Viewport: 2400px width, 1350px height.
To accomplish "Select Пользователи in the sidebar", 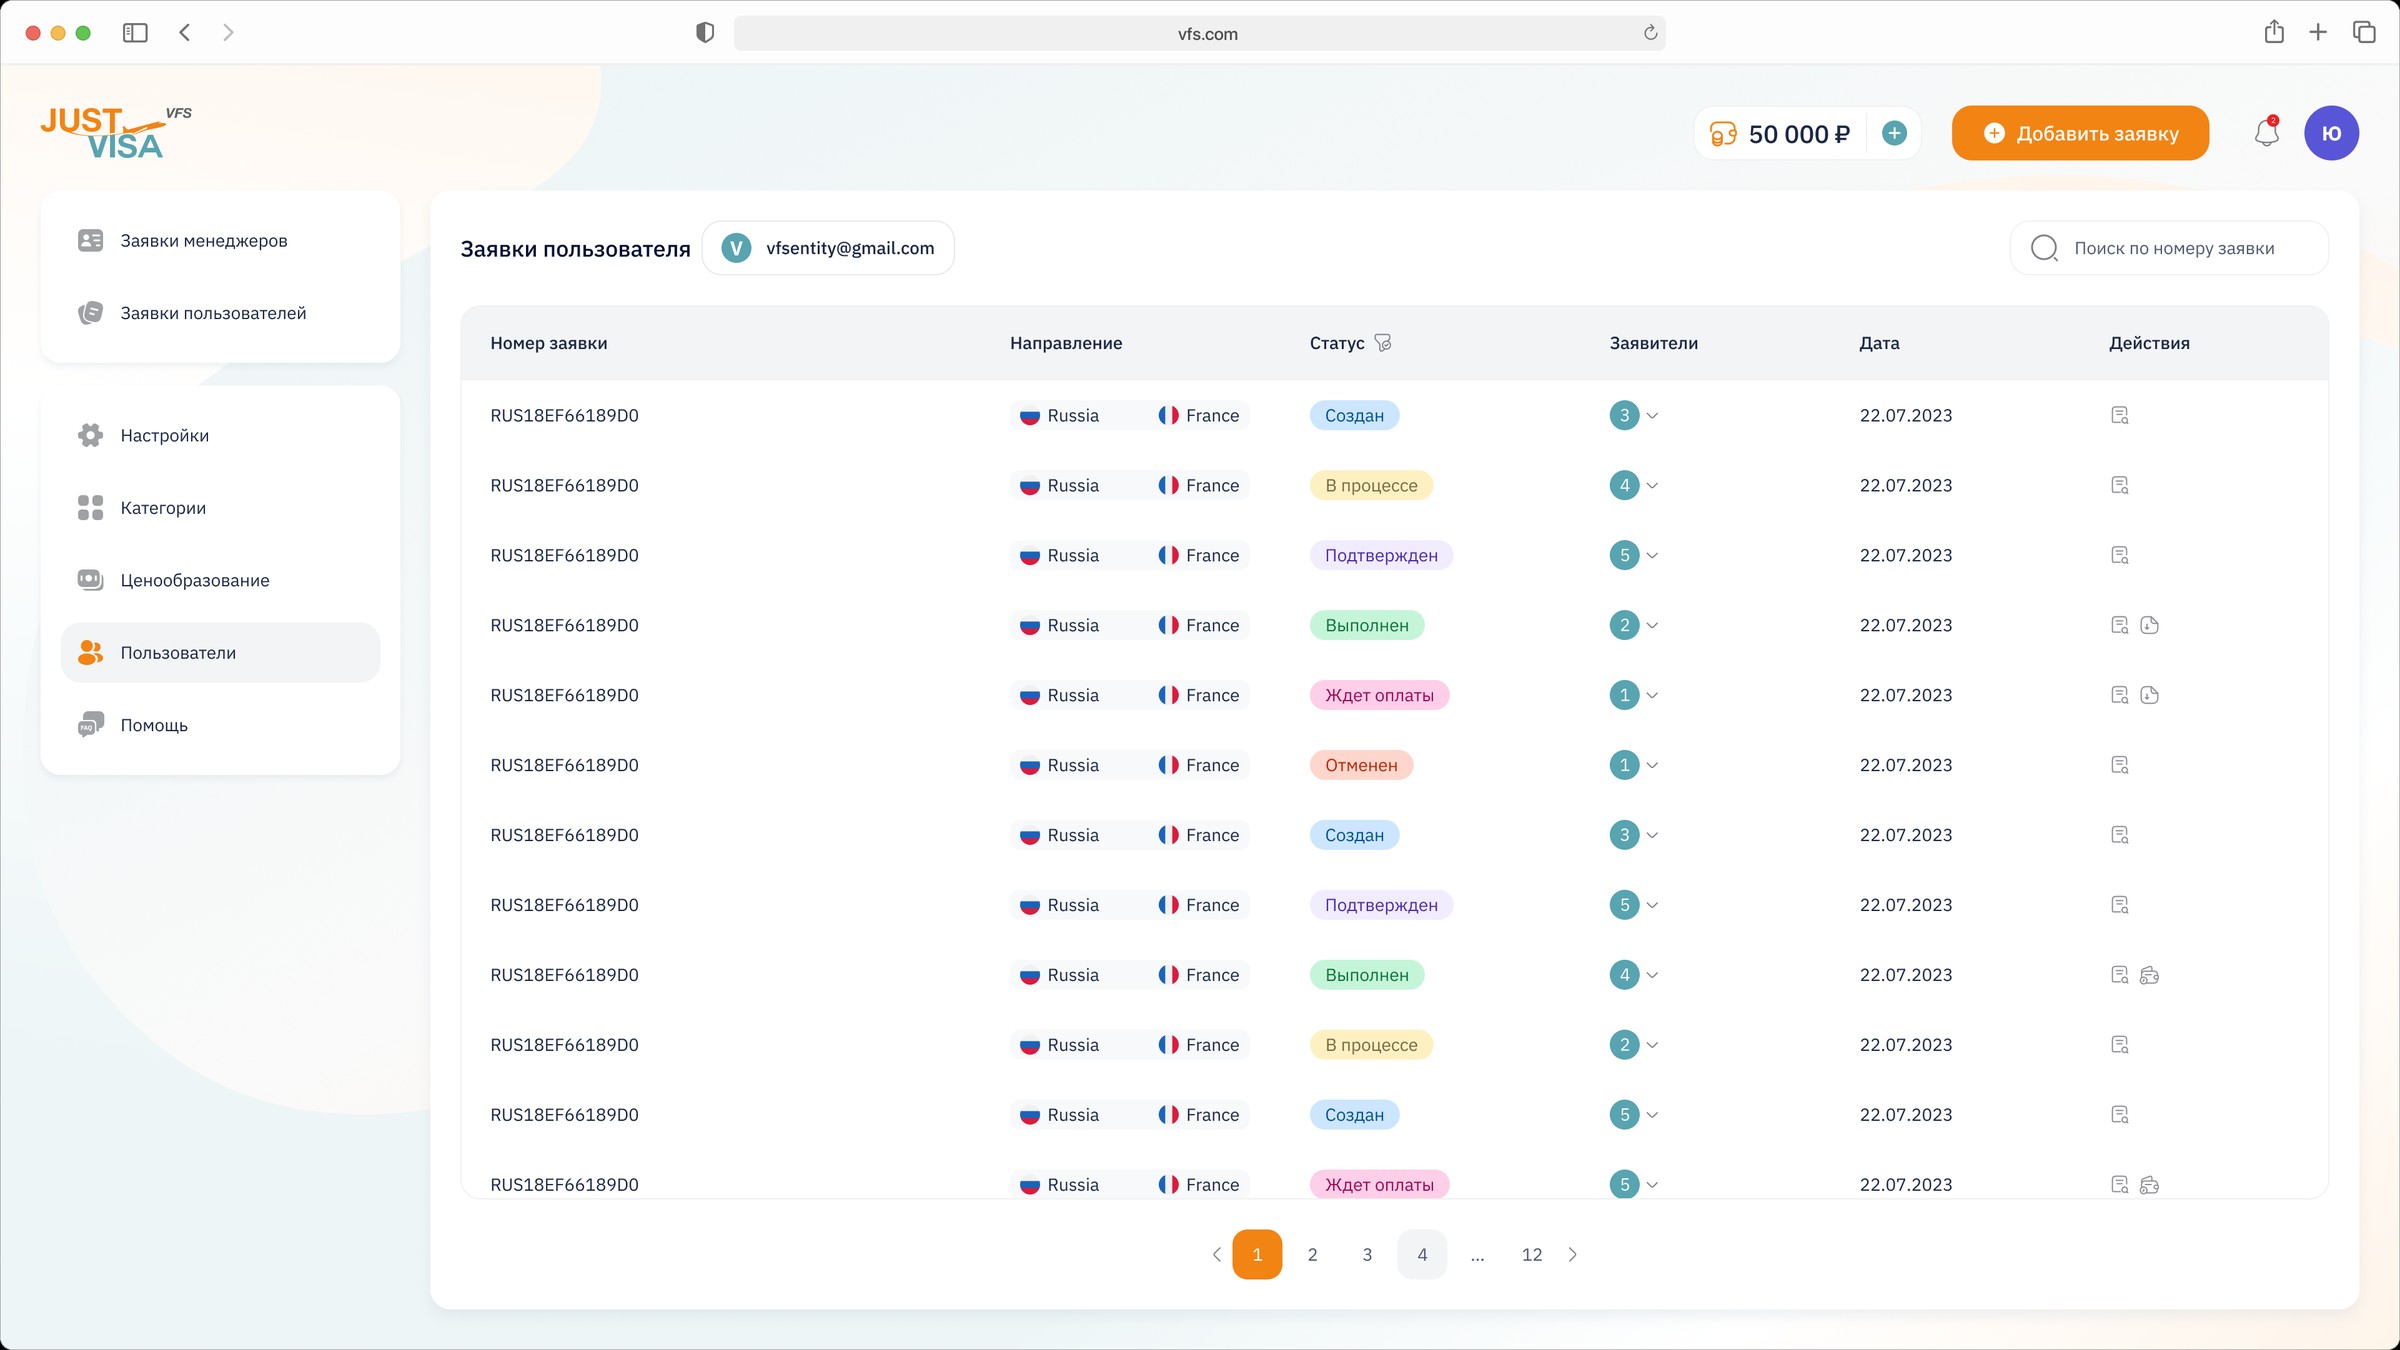I will [x=220, y=653].
